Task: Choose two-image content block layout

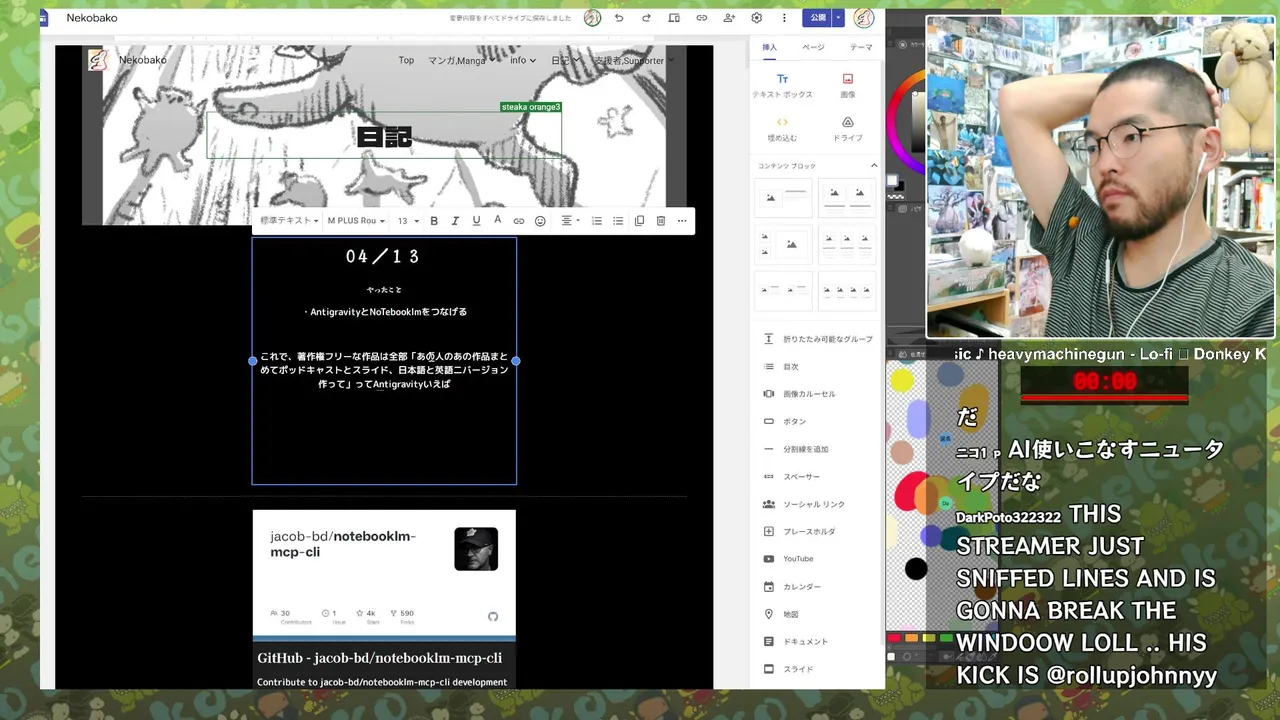Action: click(847, 198)
